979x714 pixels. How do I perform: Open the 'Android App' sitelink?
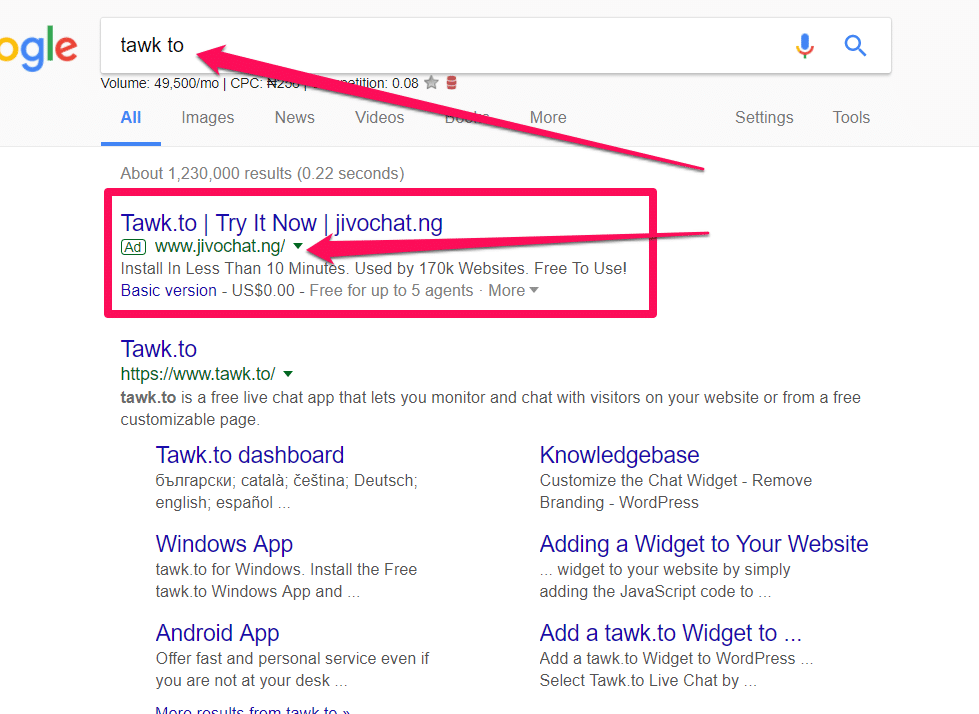(217, 633)
